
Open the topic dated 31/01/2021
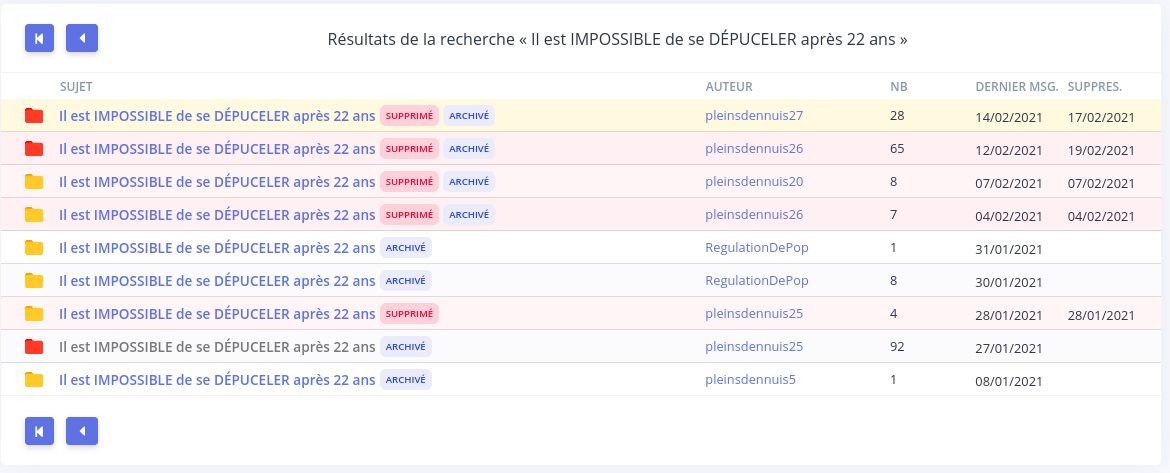(x=217, y=247)
